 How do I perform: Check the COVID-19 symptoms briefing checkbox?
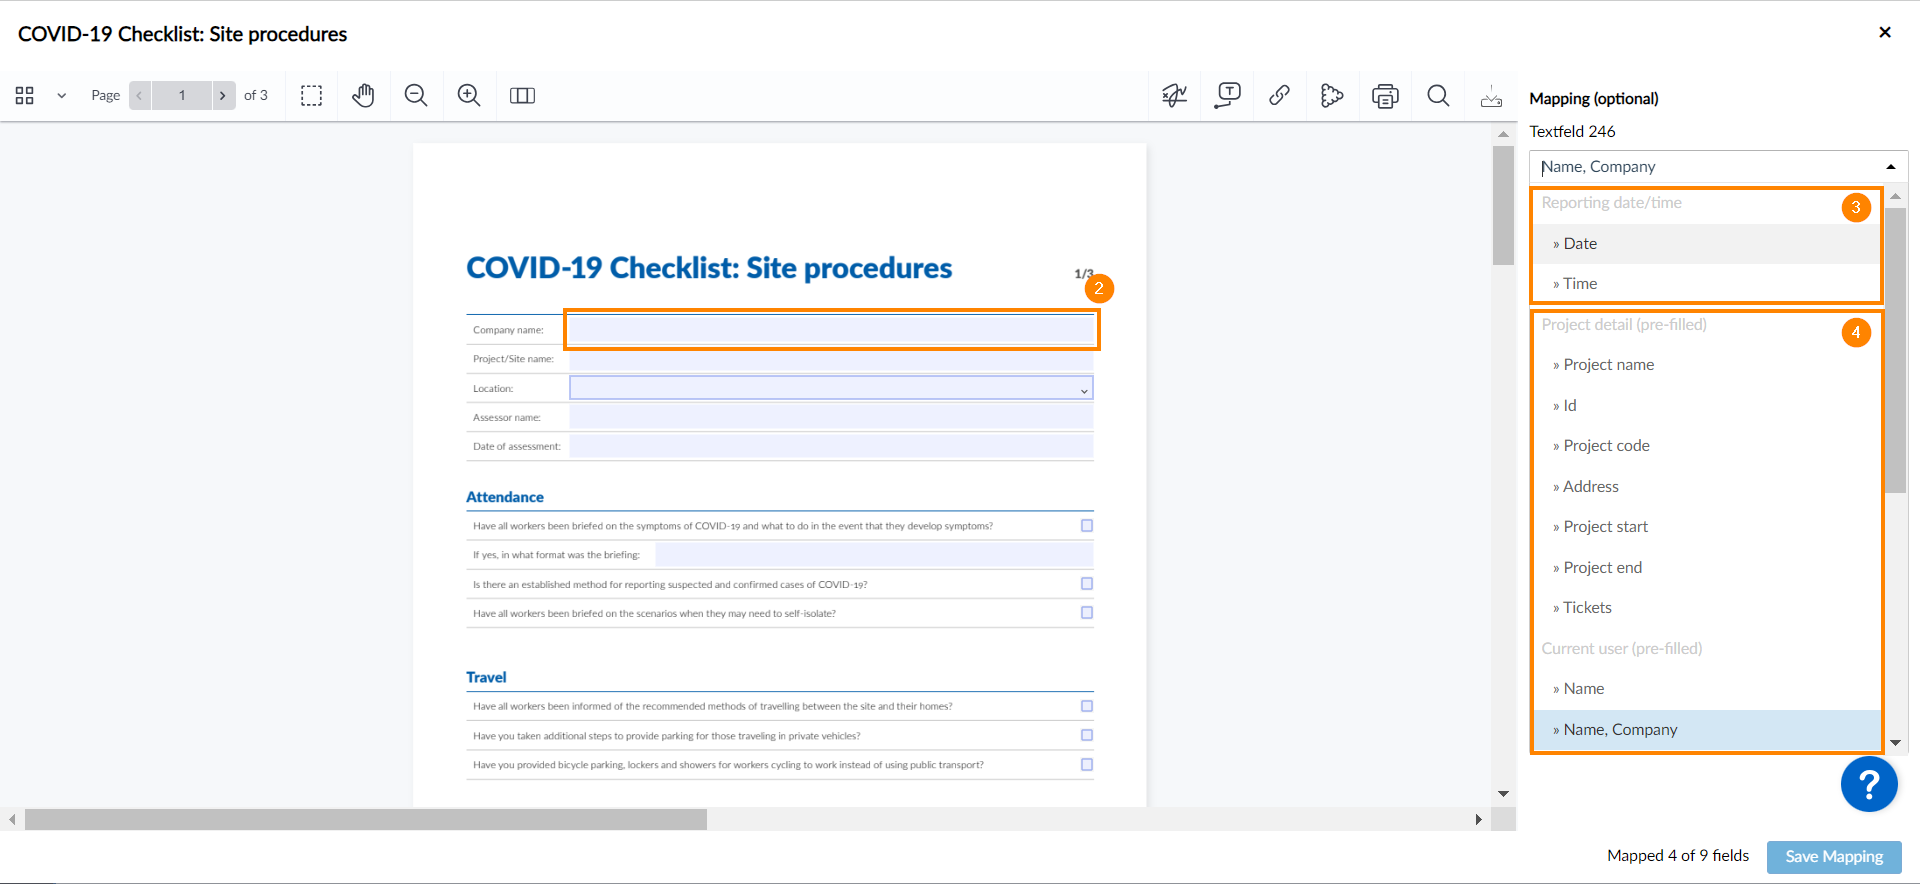point(1087,526)
